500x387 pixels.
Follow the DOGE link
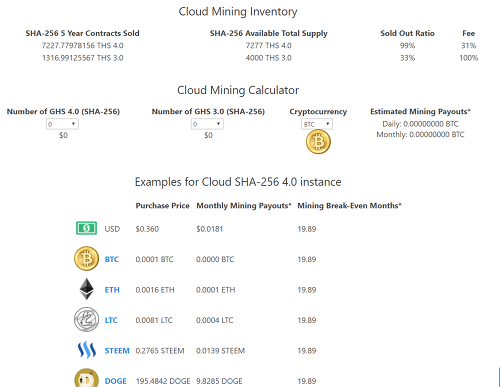115,381
